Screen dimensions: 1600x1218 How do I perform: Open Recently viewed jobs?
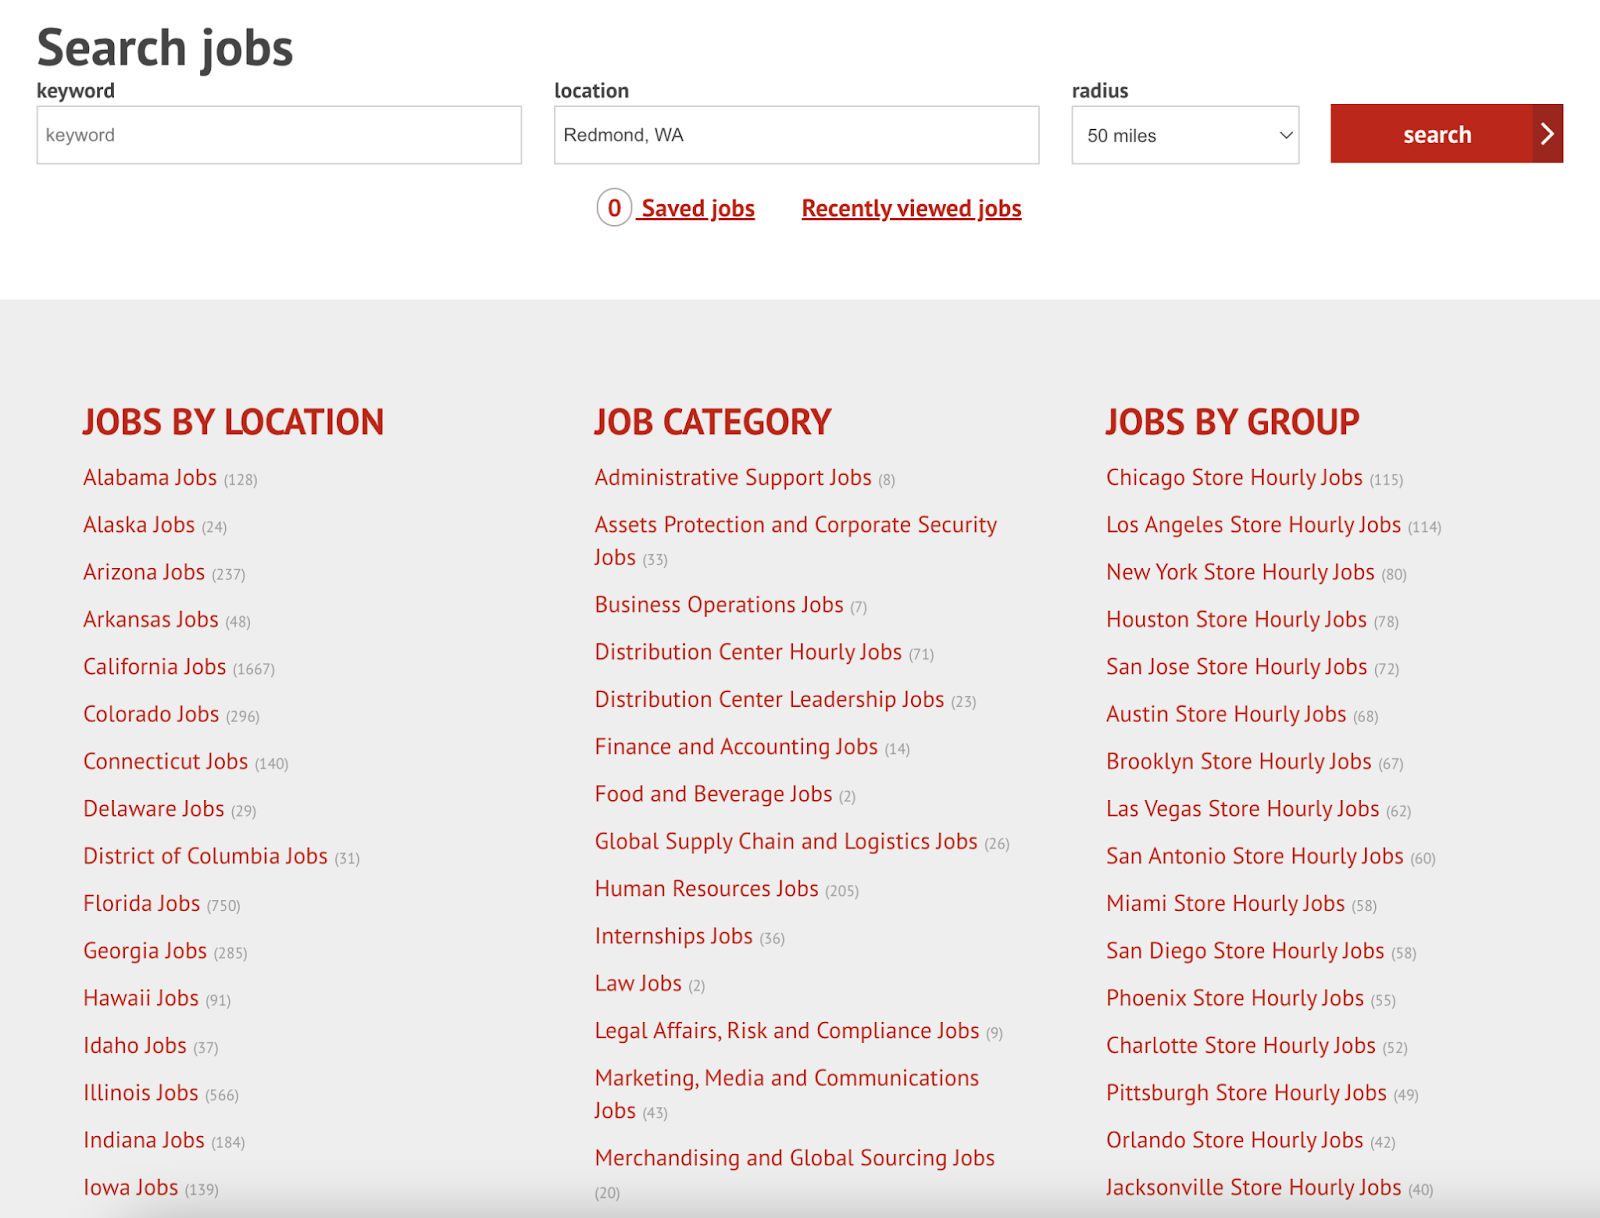click(910, 208)
